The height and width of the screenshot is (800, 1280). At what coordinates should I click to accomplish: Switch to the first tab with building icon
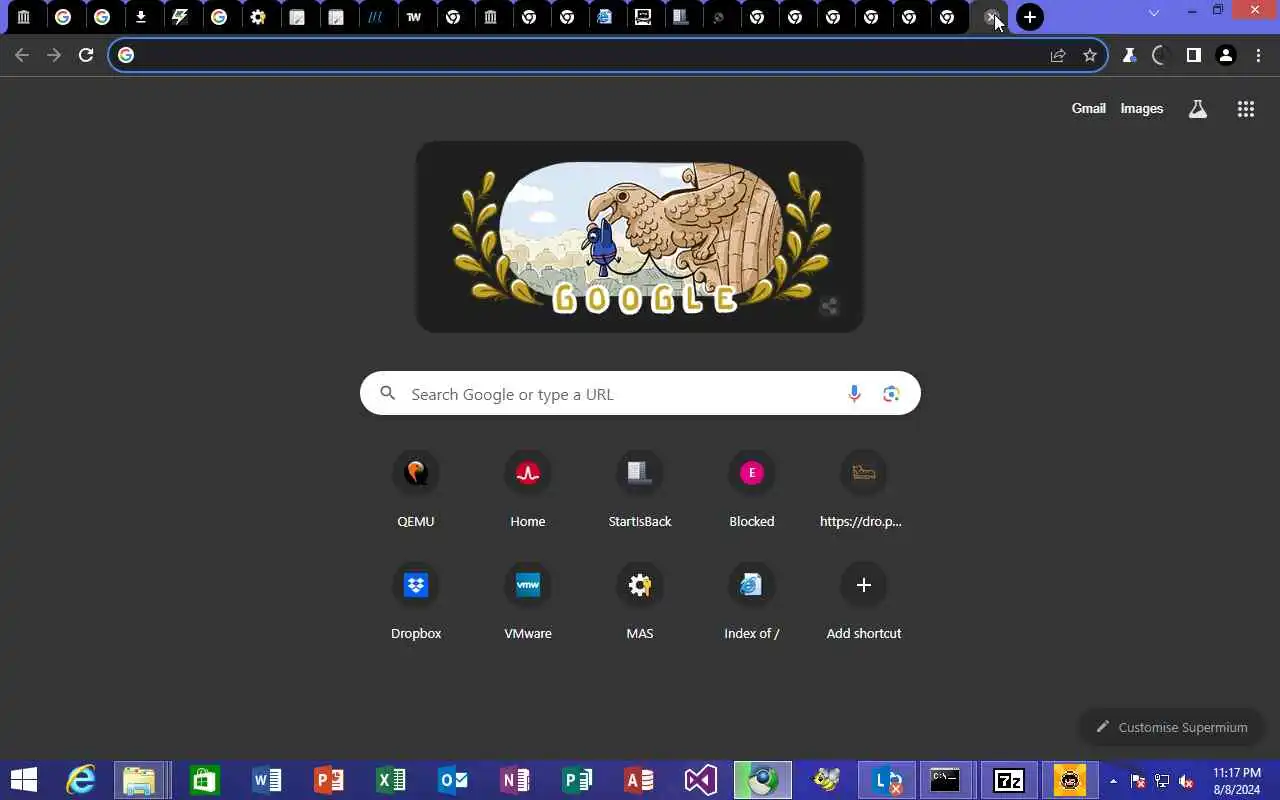tap(24, 17)
